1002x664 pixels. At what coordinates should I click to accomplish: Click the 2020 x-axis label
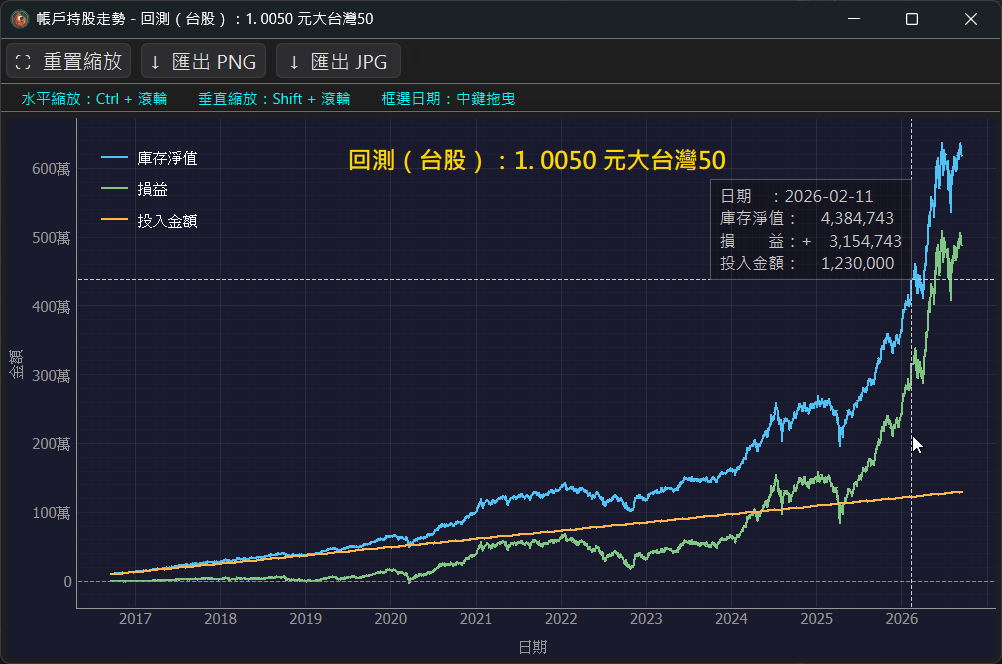click(390, 619)
